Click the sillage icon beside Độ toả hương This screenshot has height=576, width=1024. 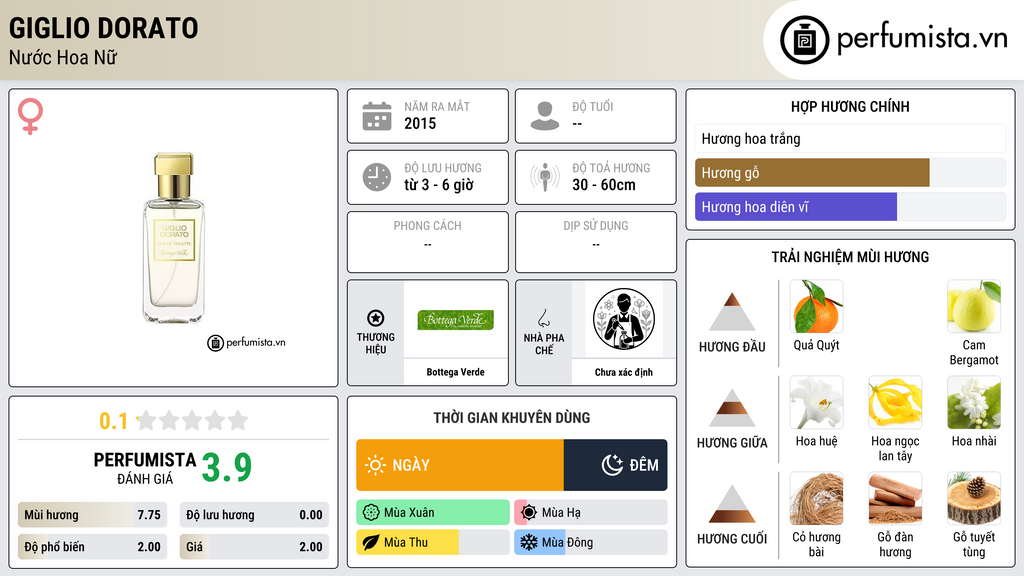pos(545,177)
